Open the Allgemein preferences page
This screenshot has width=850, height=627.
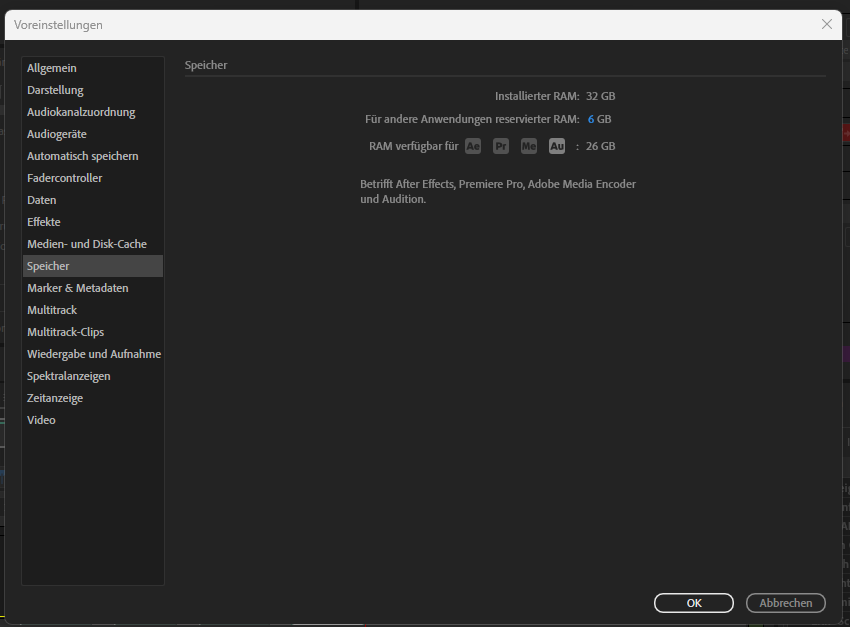[x=52, y=67]
